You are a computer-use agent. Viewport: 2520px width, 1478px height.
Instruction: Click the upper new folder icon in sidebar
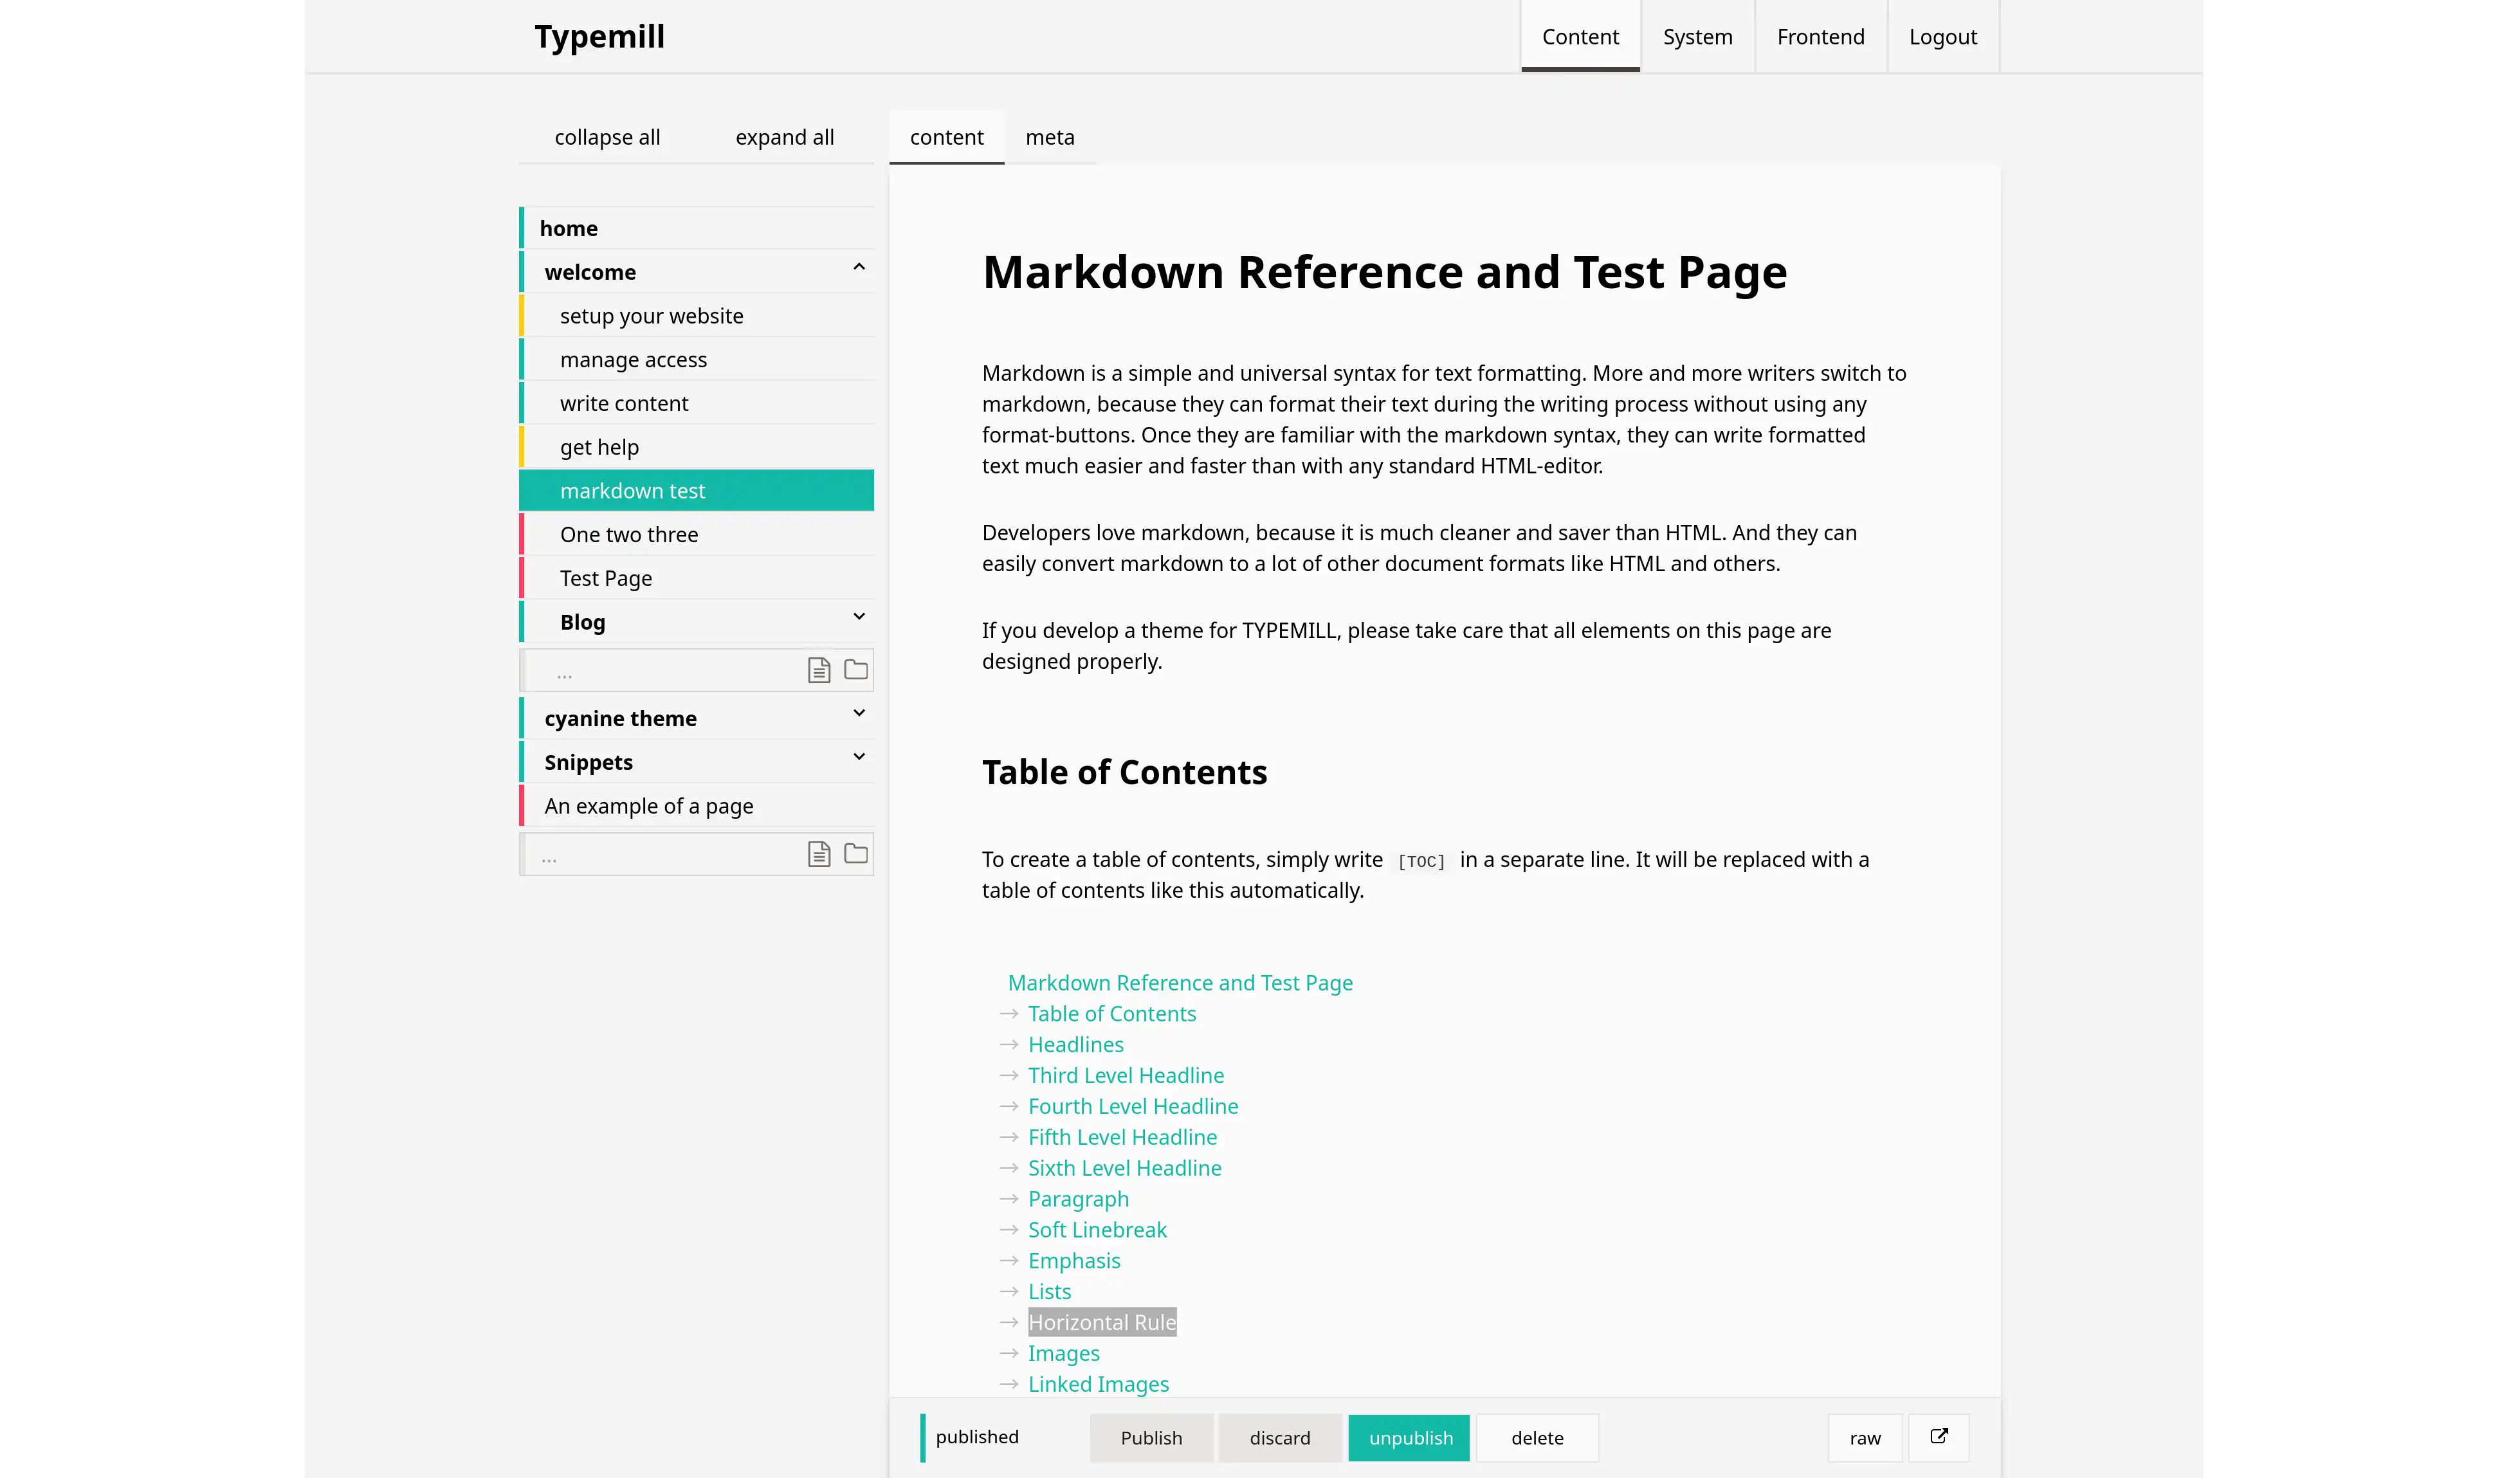click(857, 669)
